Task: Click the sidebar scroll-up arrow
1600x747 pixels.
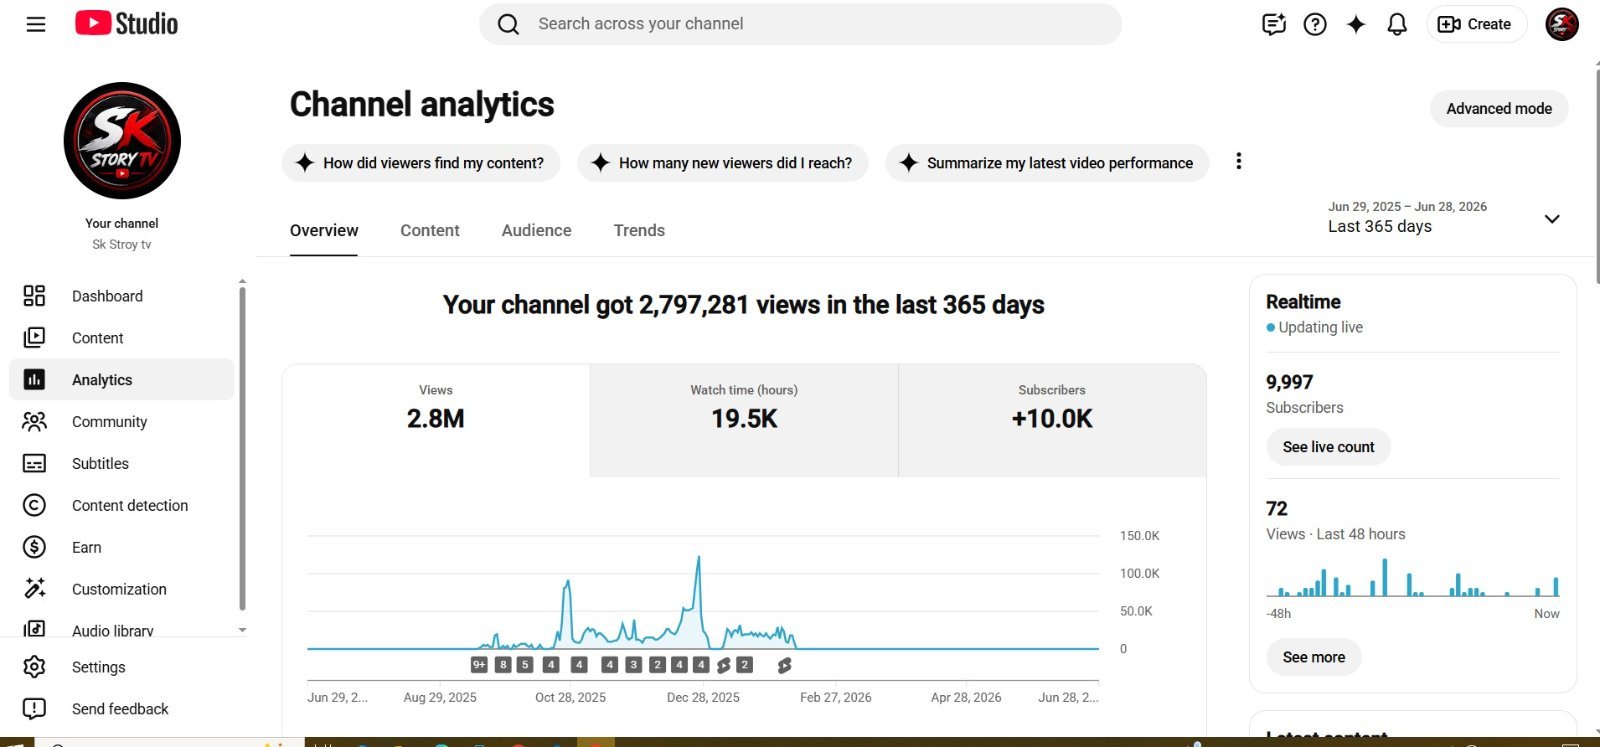Action: tap(242, 282)
